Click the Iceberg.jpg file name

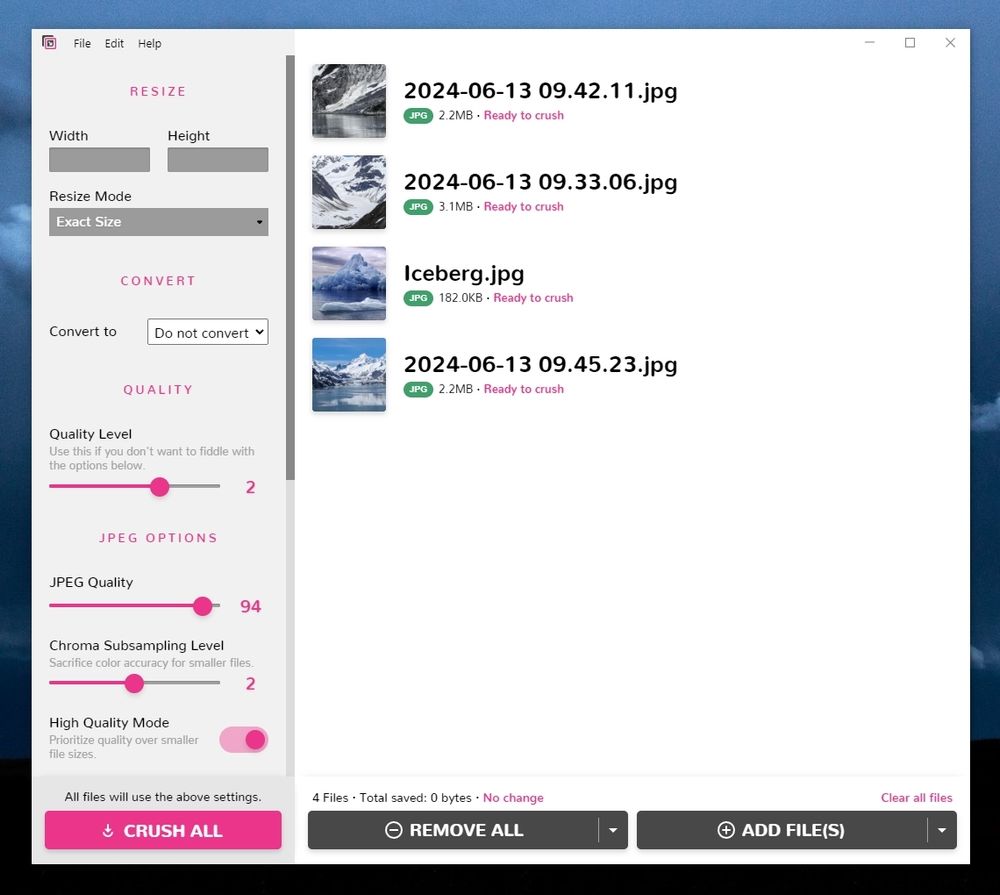(464, 273)
